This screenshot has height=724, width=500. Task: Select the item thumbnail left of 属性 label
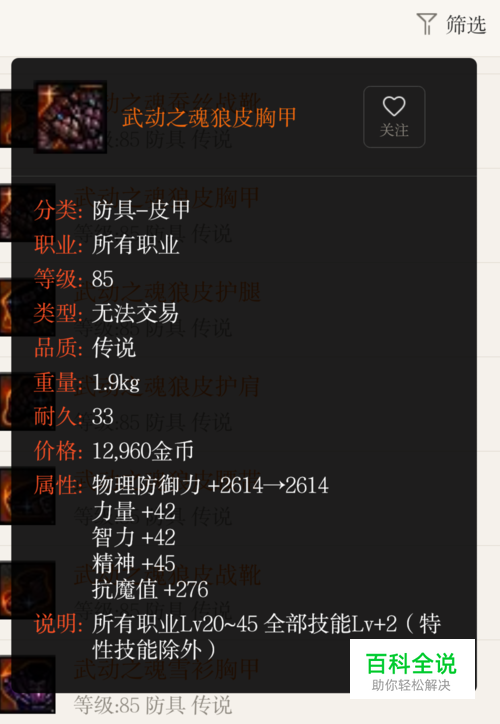pyautogui.click(x=6, y=496)
